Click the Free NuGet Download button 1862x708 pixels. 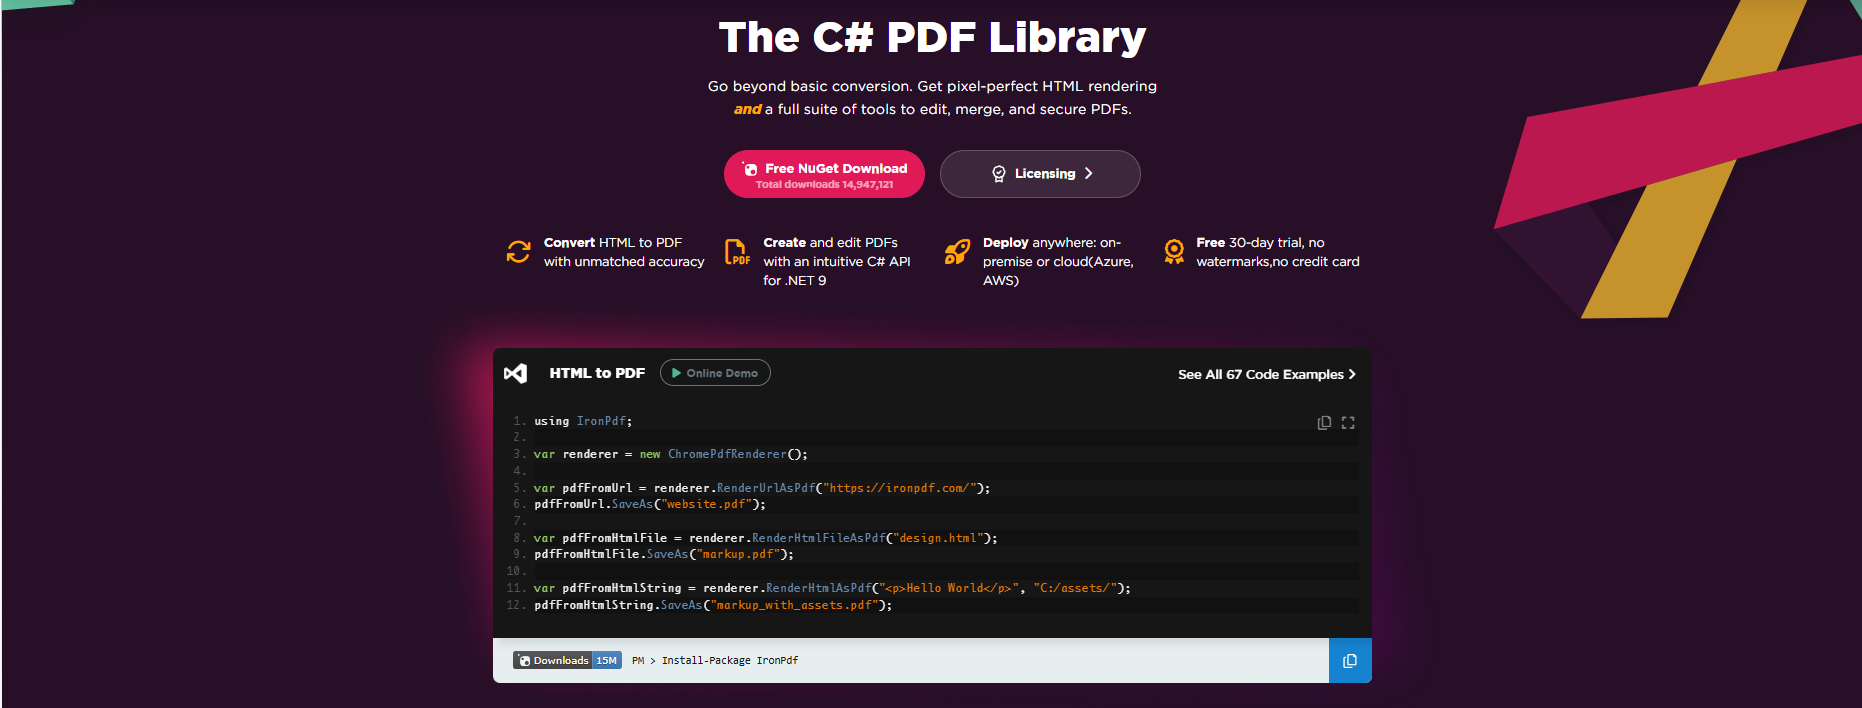[824, 174]
